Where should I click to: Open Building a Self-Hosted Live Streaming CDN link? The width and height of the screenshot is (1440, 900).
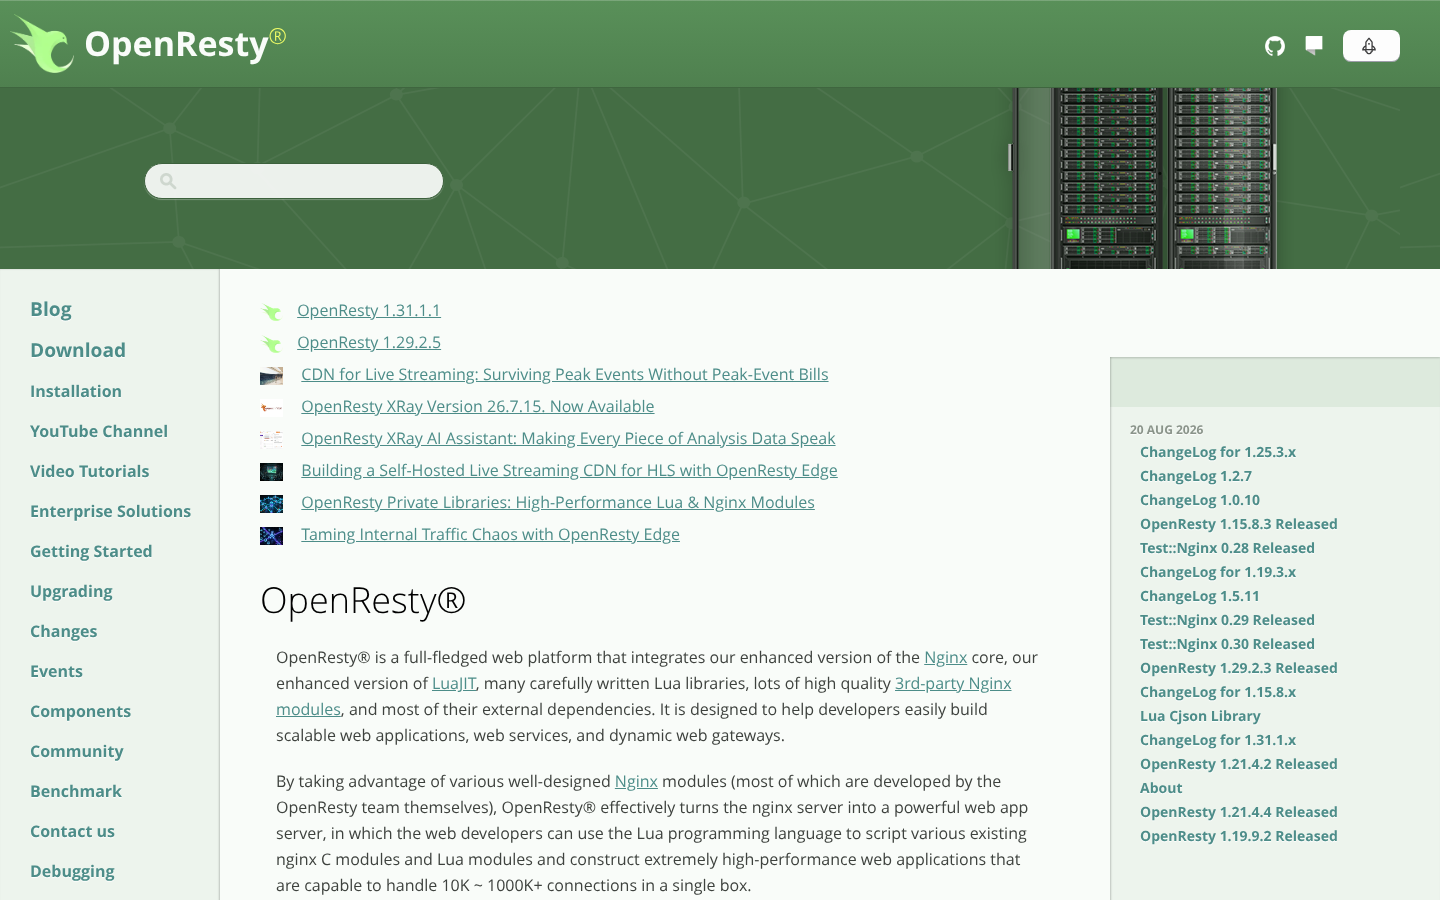(569, 470)
